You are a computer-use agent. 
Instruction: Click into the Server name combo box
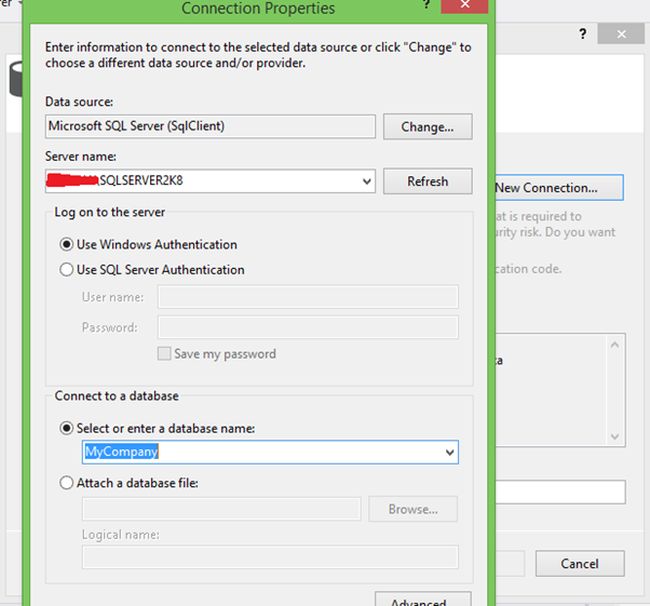click(x=210, y=181)
